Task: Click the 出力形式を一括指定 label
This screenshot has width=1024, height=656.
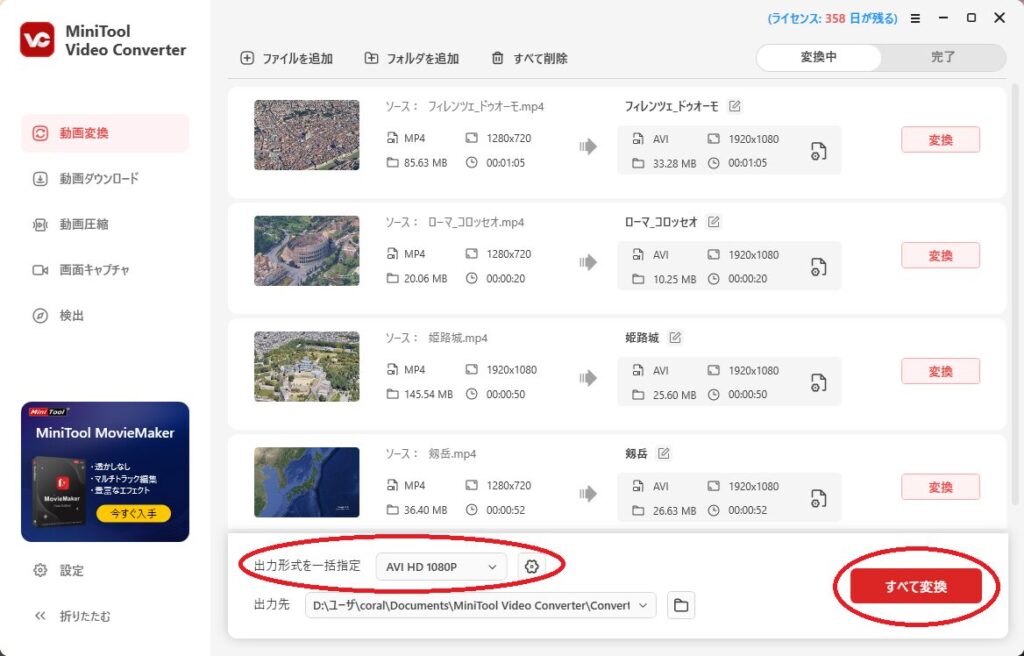Action: (307, 566)
